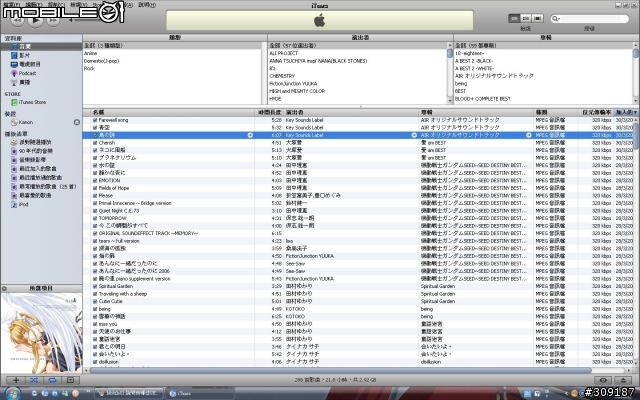
Task: Click the arrow icon in selected row's album cell
Action: coord(529,135)
